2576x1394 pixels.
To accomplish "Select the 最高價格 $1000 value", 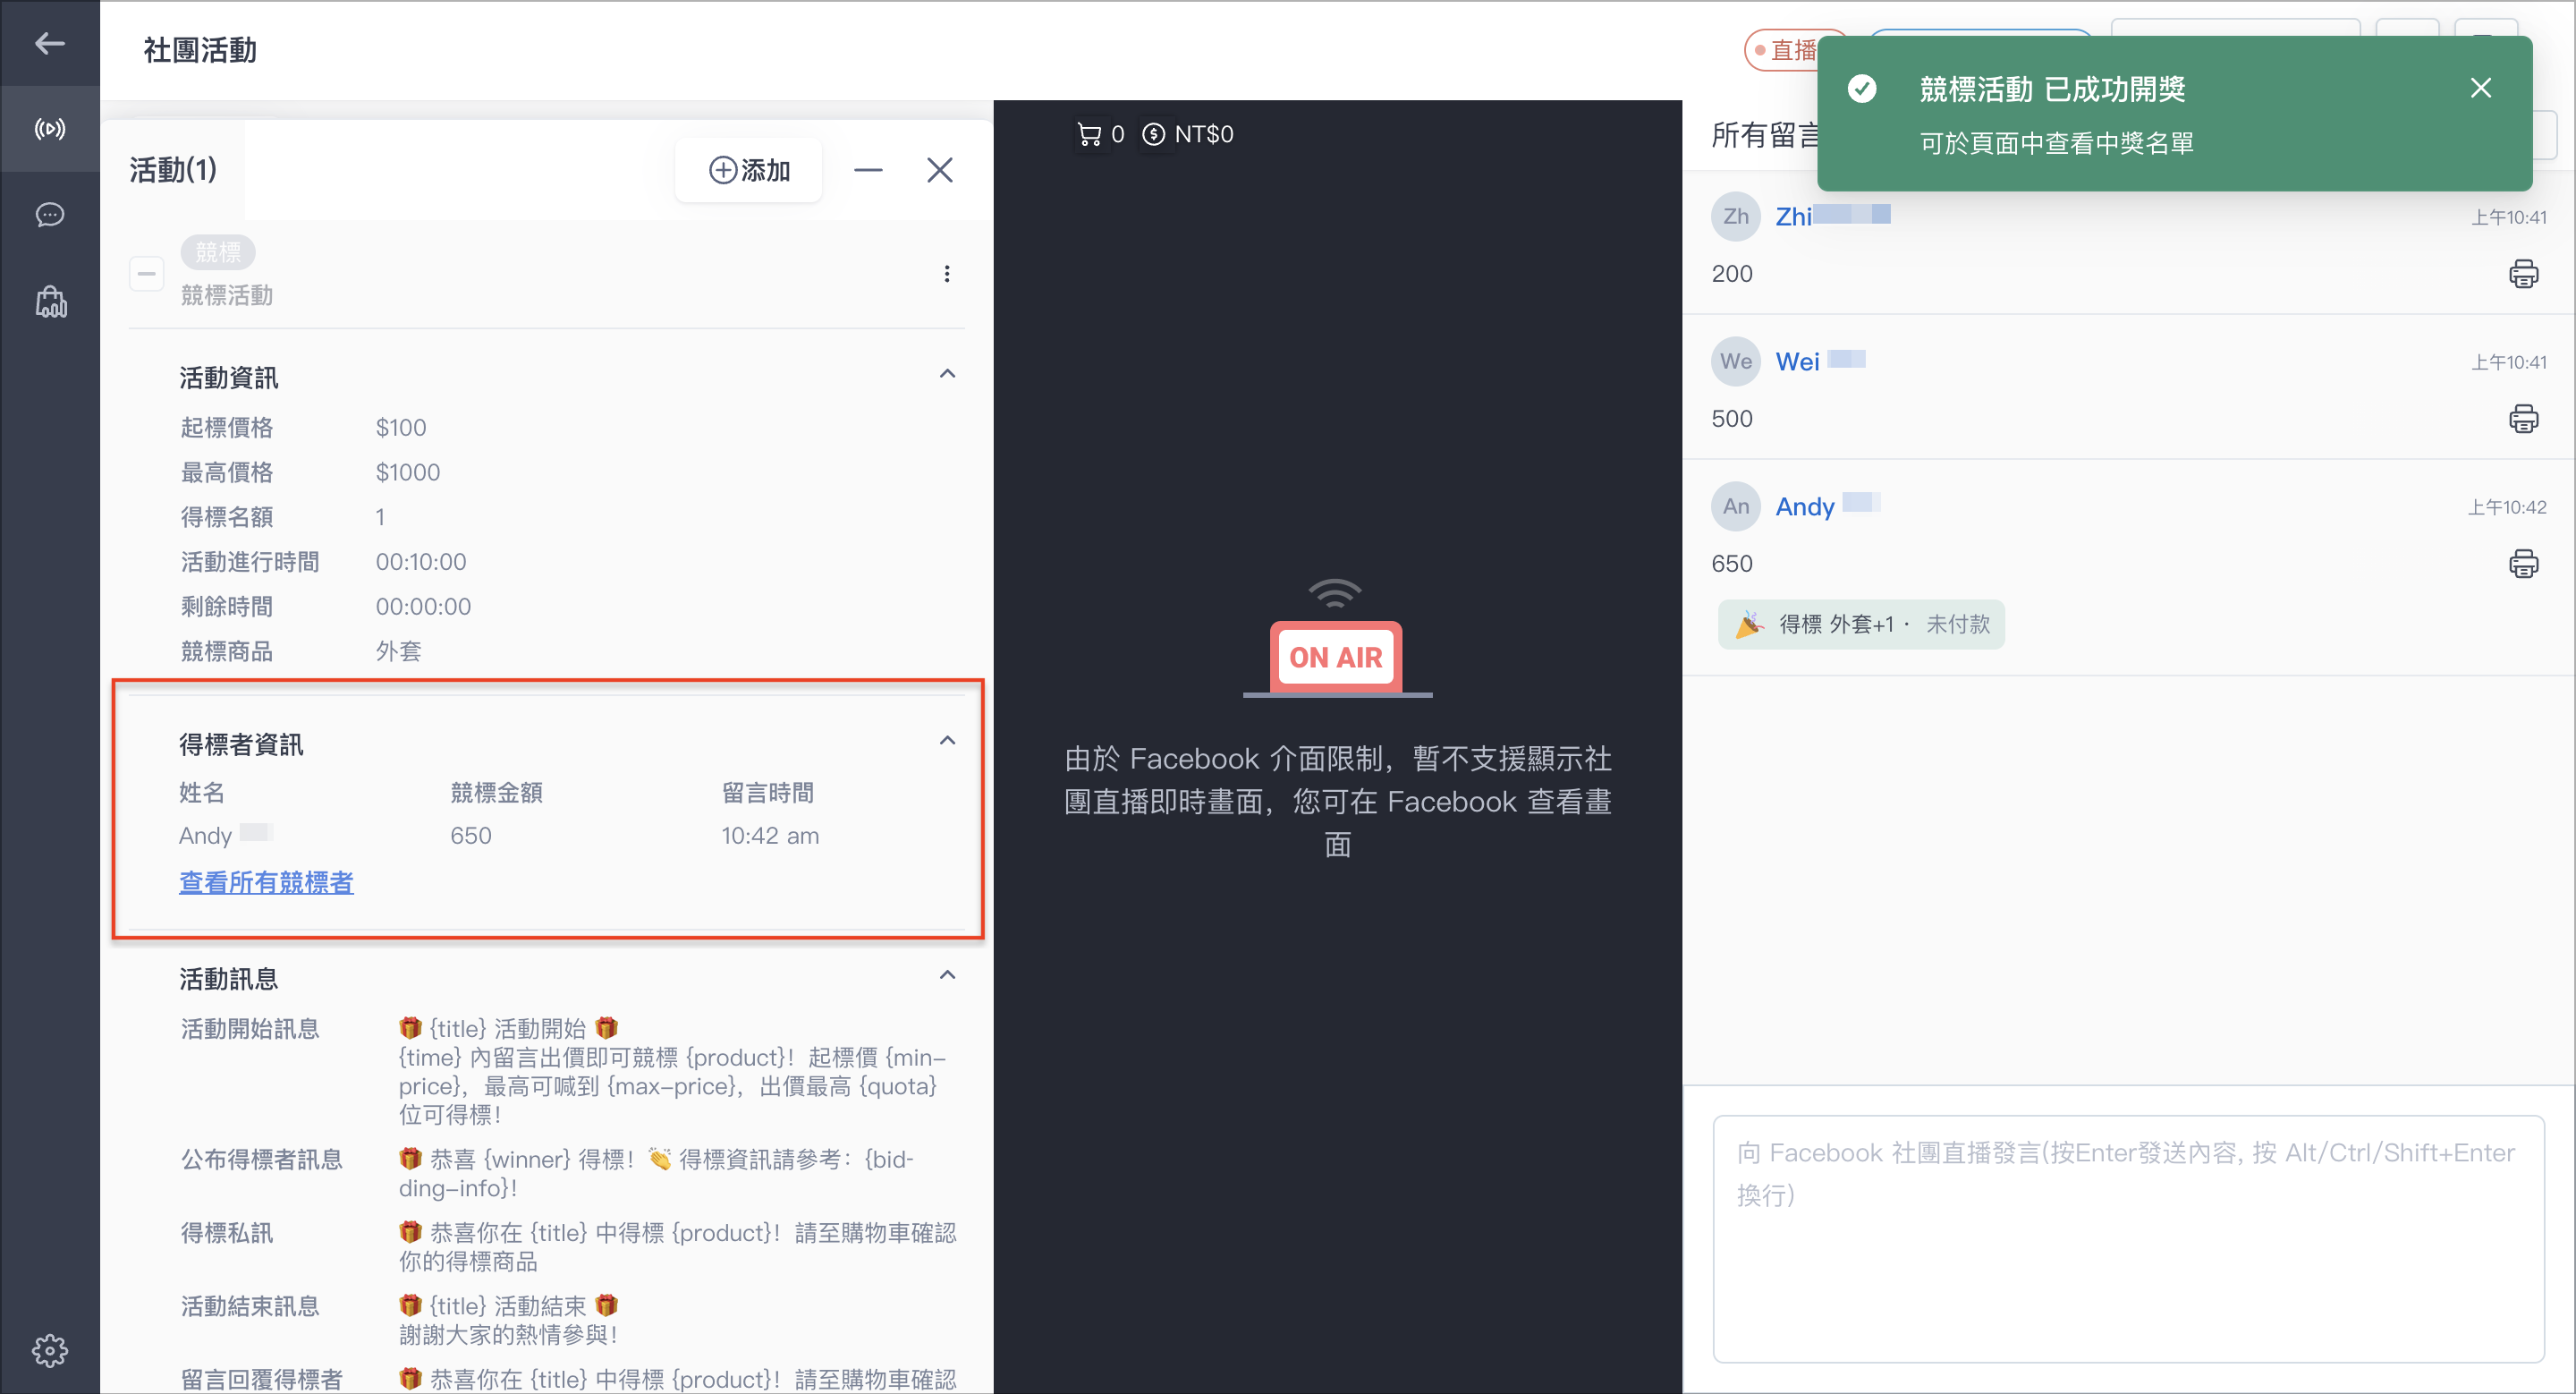I will (x=408, y=472).
